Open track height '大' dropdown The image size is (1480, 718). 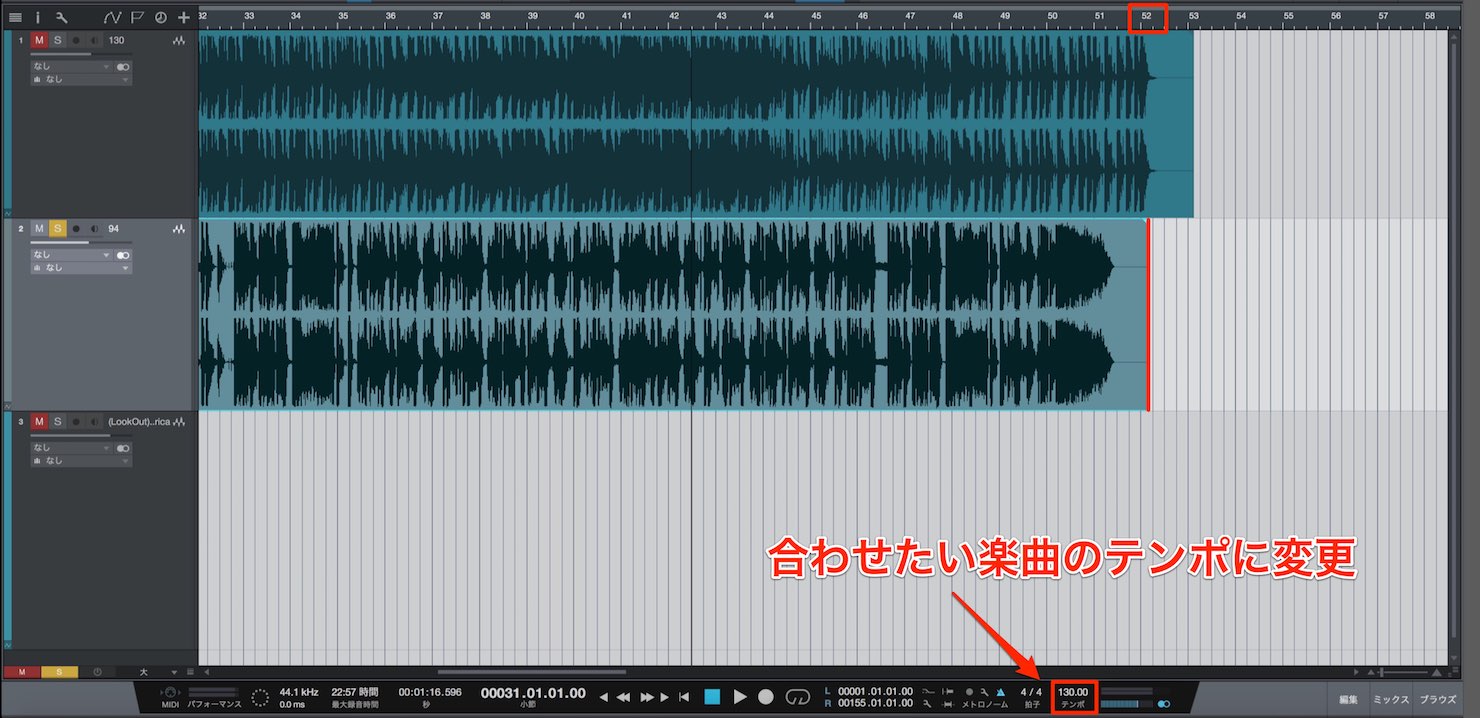coord(148,672)
